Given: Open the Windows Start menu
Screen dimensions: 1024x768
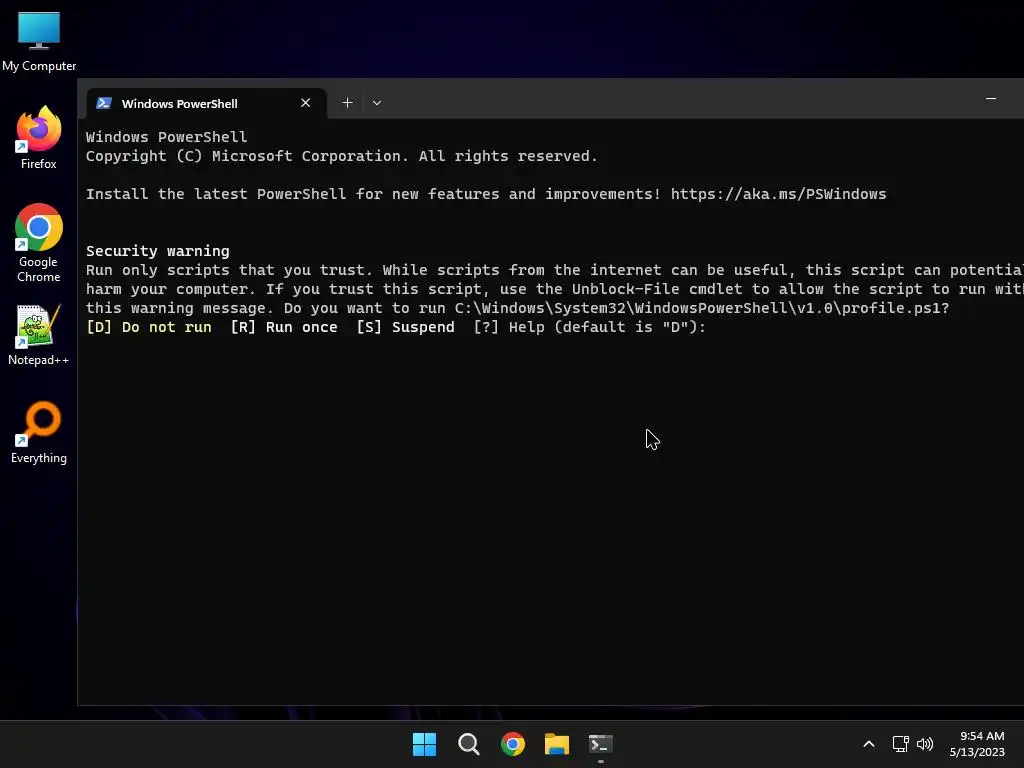Looking at the screenshot, I should (424, 744).
